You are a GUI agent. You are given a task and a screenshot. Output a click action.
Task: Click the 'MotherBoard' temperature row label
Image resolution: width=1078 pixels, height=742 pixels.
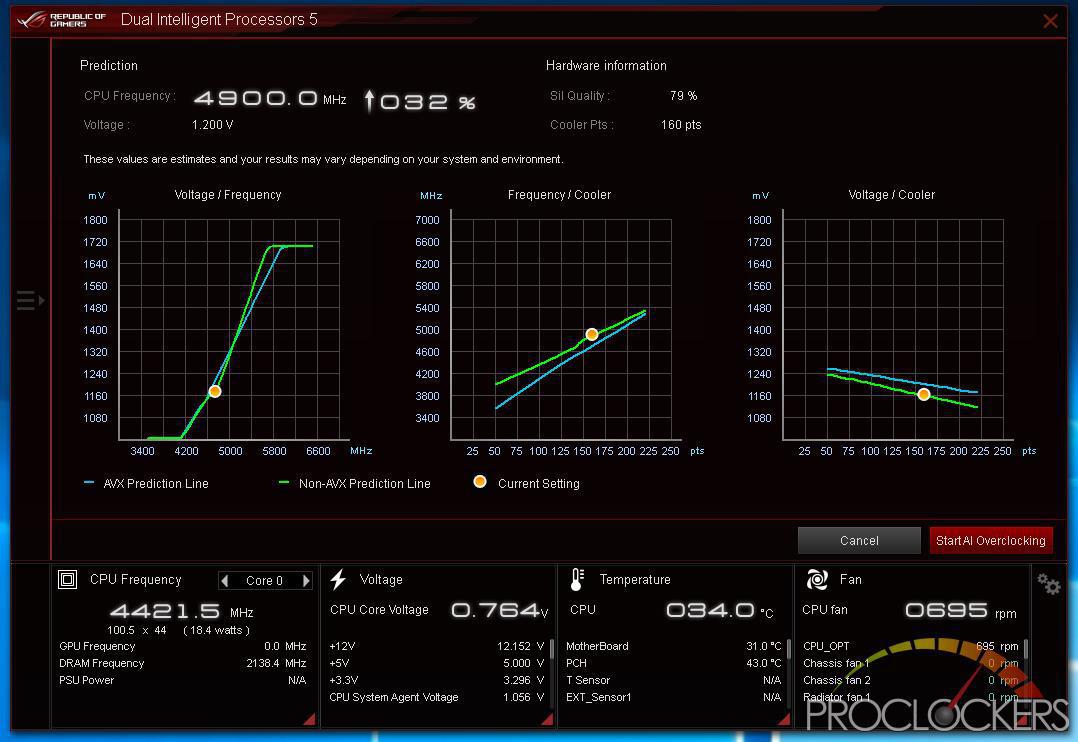click(x=597, y=646)
